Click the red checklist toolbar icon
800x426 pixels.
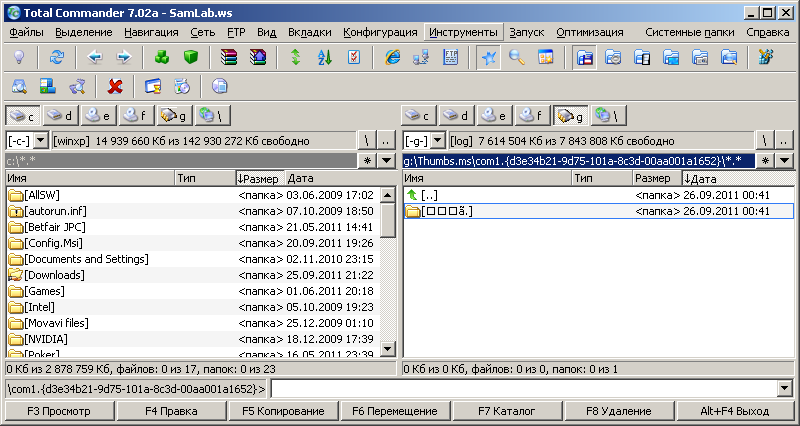[354, 57]
